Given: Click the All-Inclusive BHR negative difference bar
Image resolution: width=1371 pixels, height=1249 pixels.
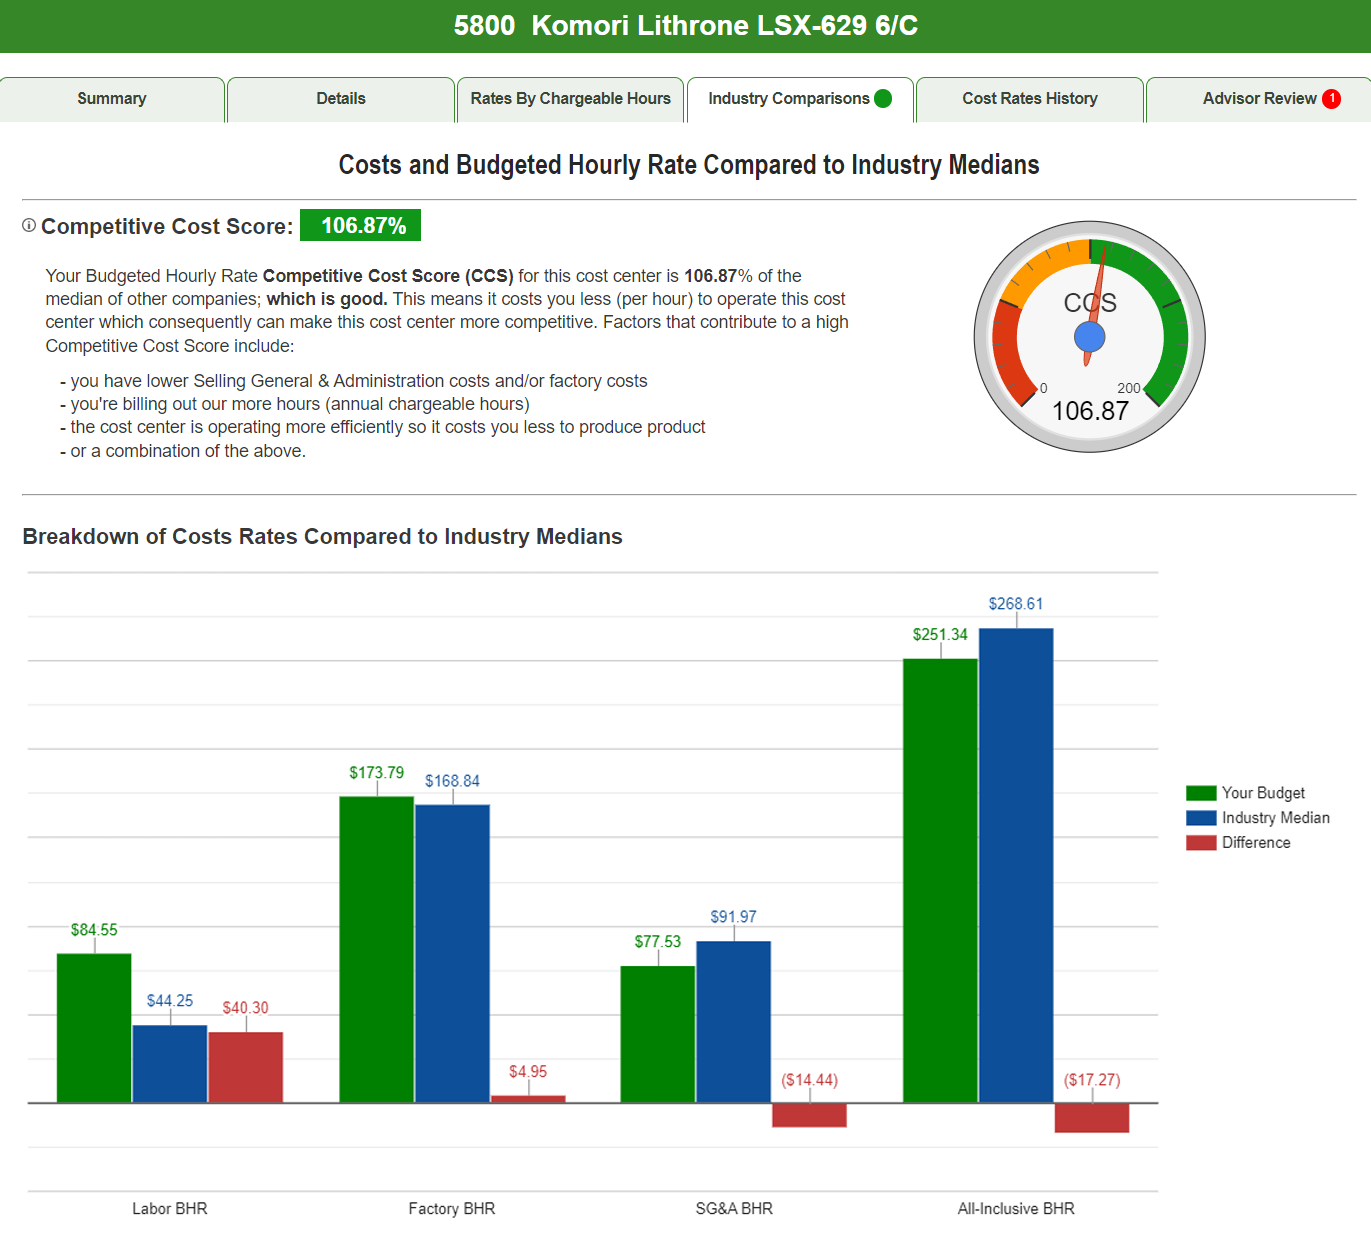Looking at the screenshot, I should (x=1092, y=1118).
